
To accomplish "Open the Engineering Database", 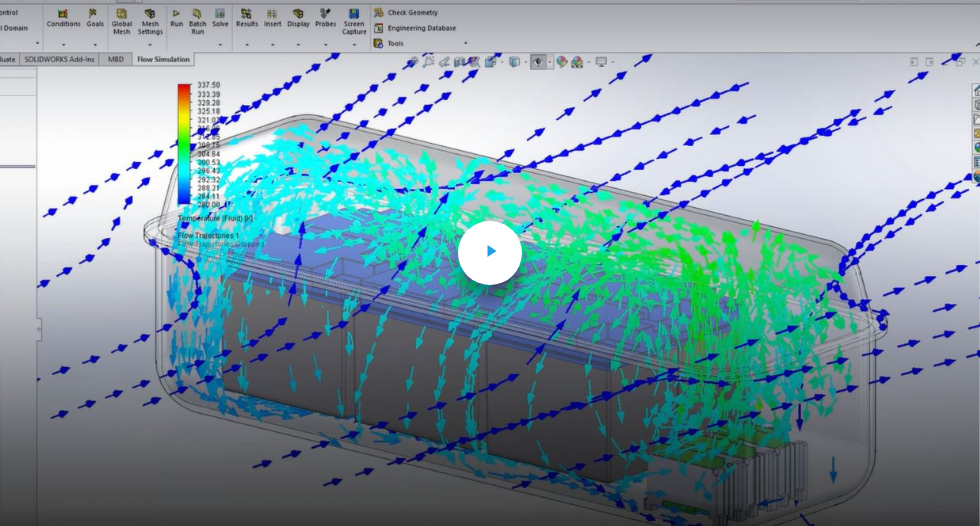I will click(x=421, y=28).
